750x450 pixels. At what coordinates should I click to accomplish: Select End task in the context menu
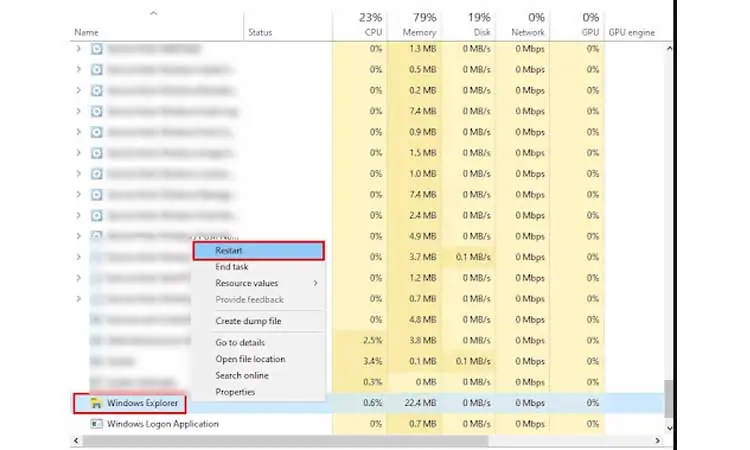(232, 267)
